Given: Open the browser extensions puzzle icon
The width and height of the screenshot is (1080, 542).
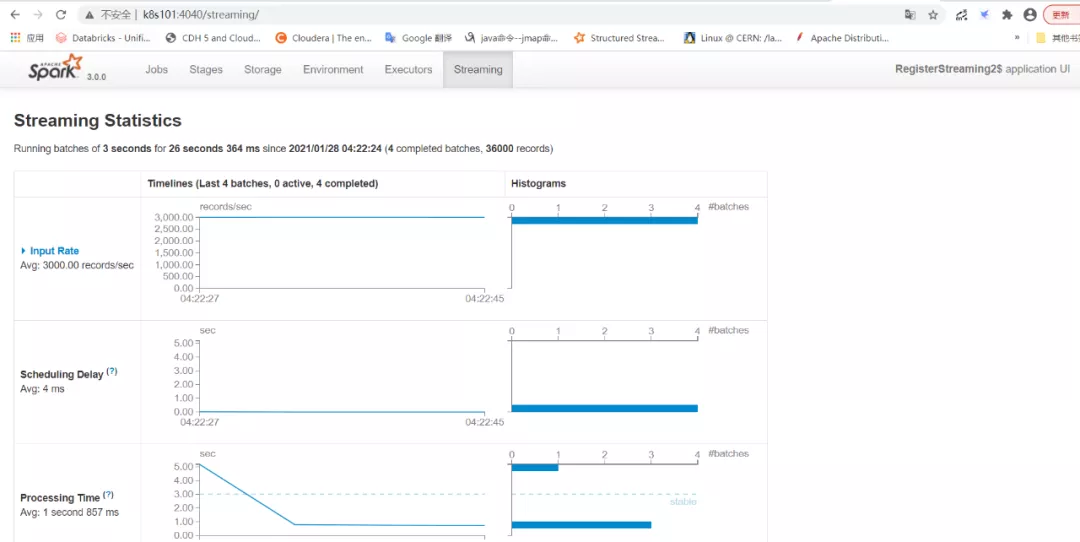Looking at the screenshot, I should 1007,15.
